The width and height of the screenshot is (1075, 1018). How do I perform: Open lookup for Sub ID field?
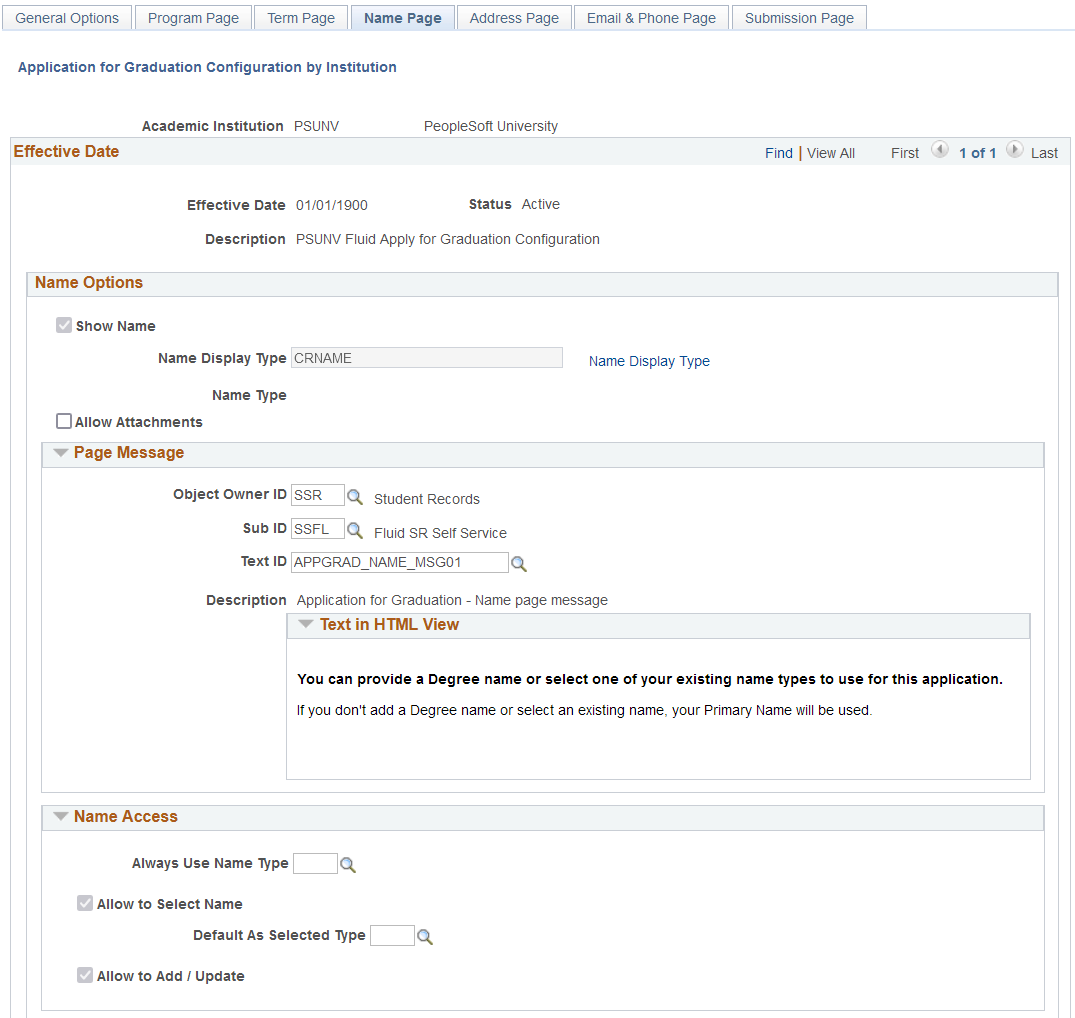(x=354, y=530)
